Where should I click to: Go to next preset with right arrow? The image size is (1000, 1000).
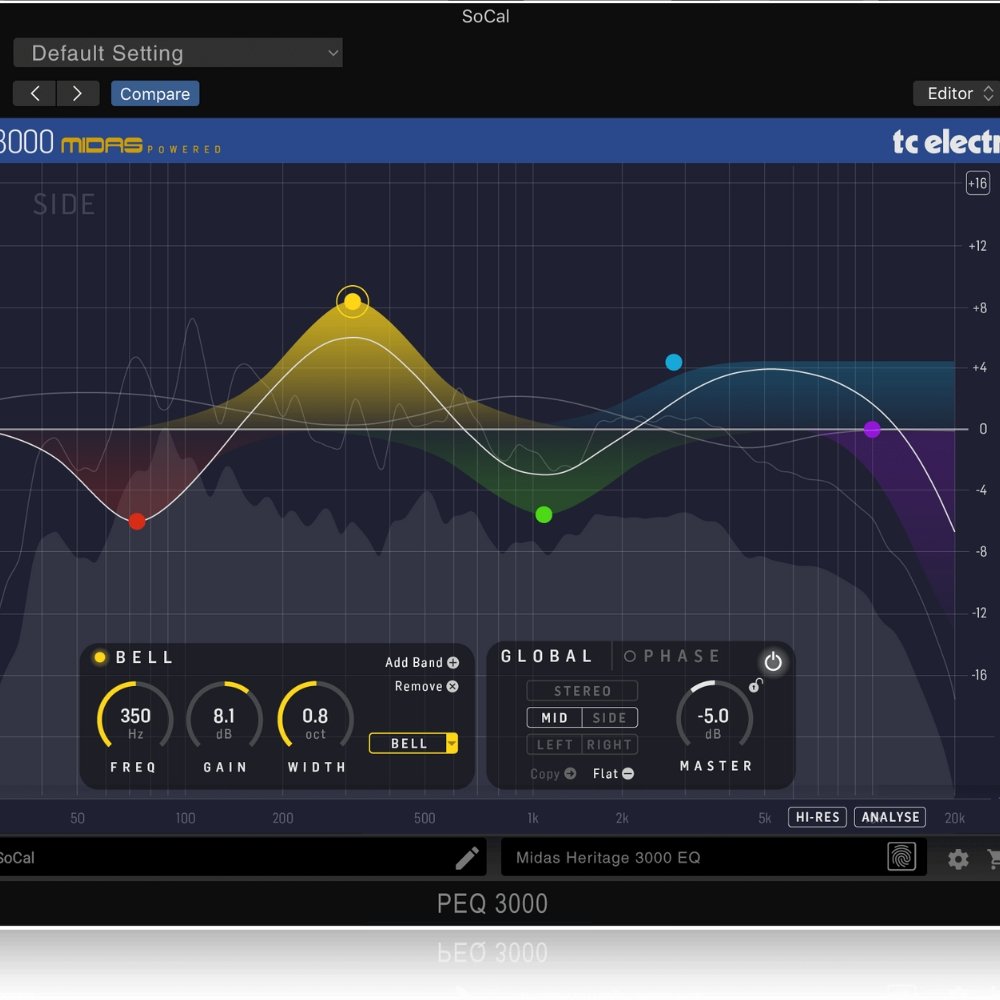pyautogui.click(x=77, y=94)
